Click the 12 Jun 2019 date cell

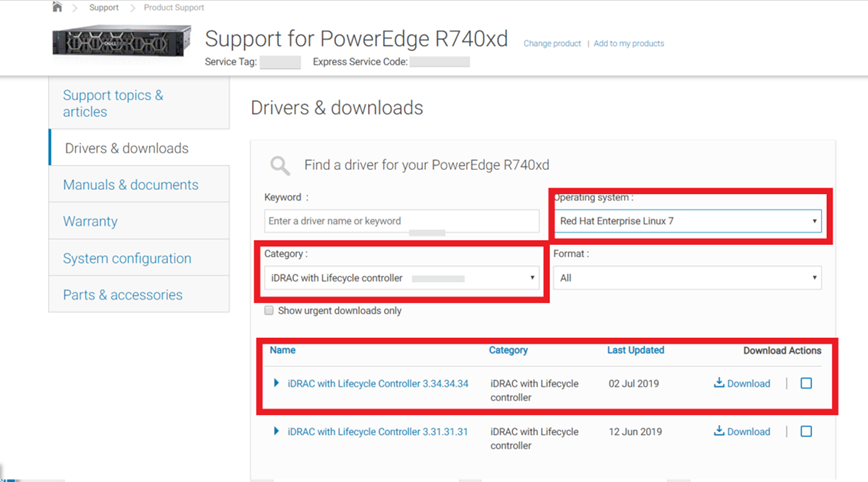(x=635, y=432)
